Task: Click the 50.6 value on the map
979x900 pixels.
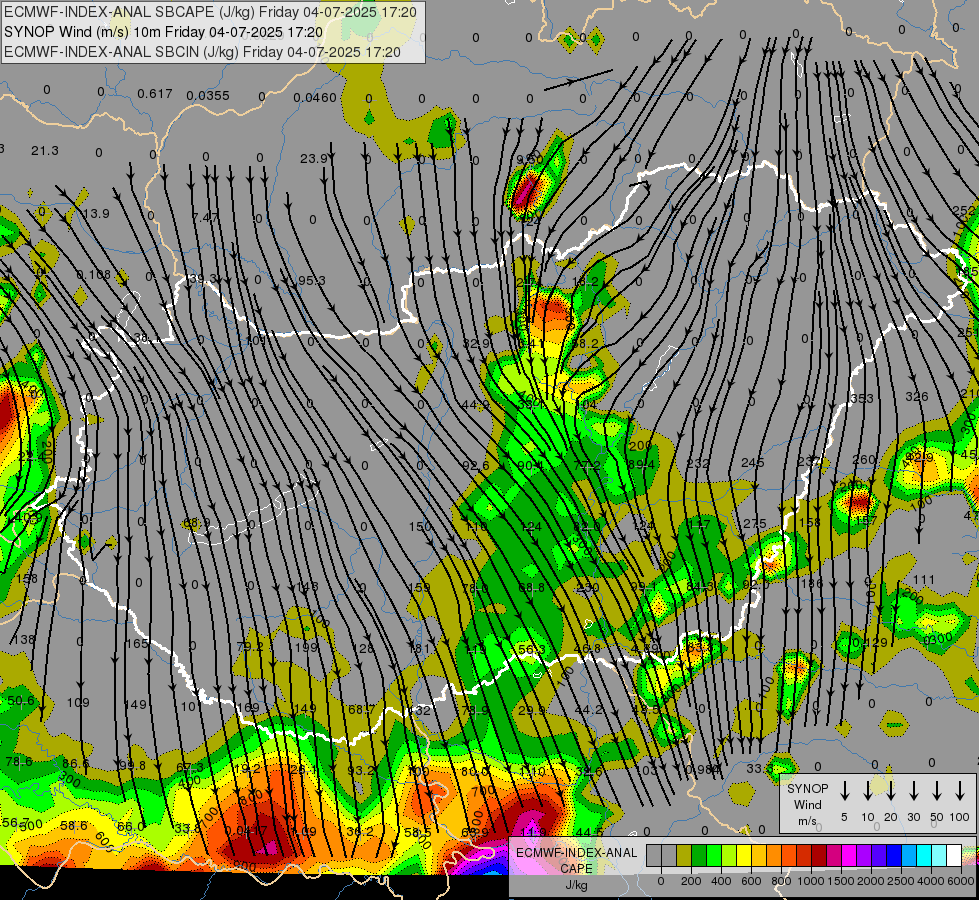Action: click(x=21, y=701)
